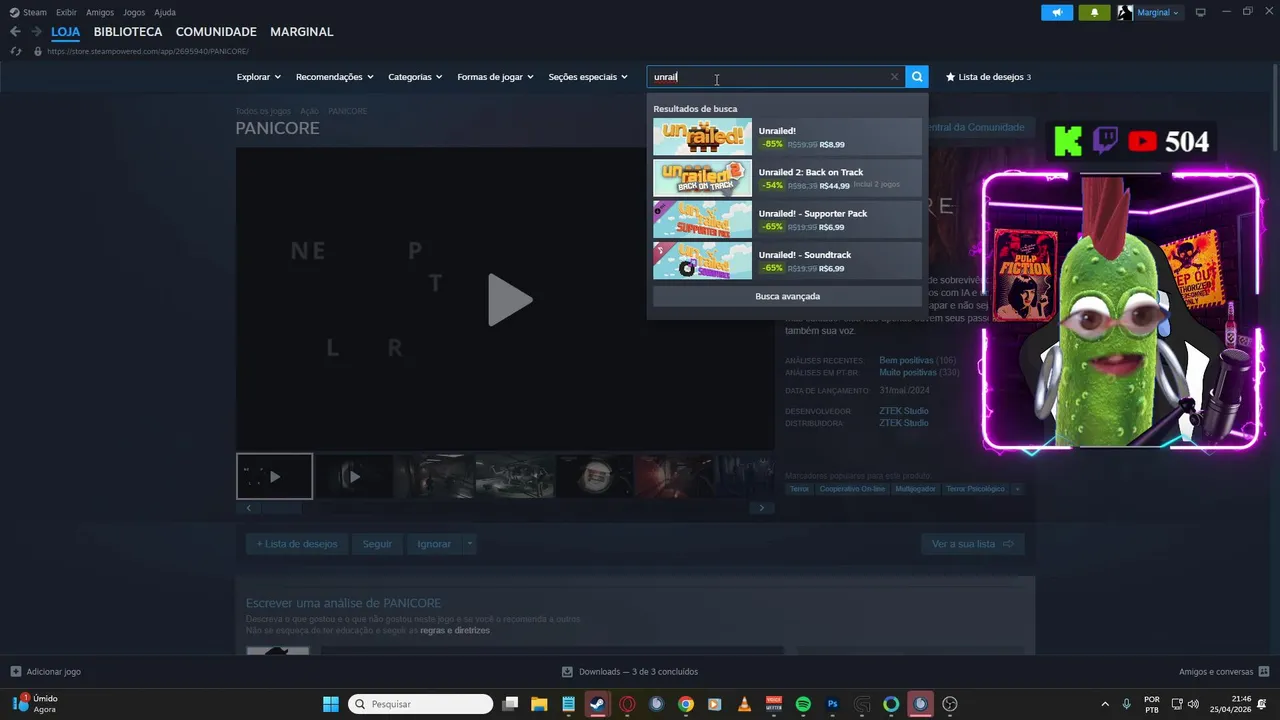Viewport: 1280px width, 720px height.
Task: Switch to the COMUNIDADE tab
Action: point(216,32)
